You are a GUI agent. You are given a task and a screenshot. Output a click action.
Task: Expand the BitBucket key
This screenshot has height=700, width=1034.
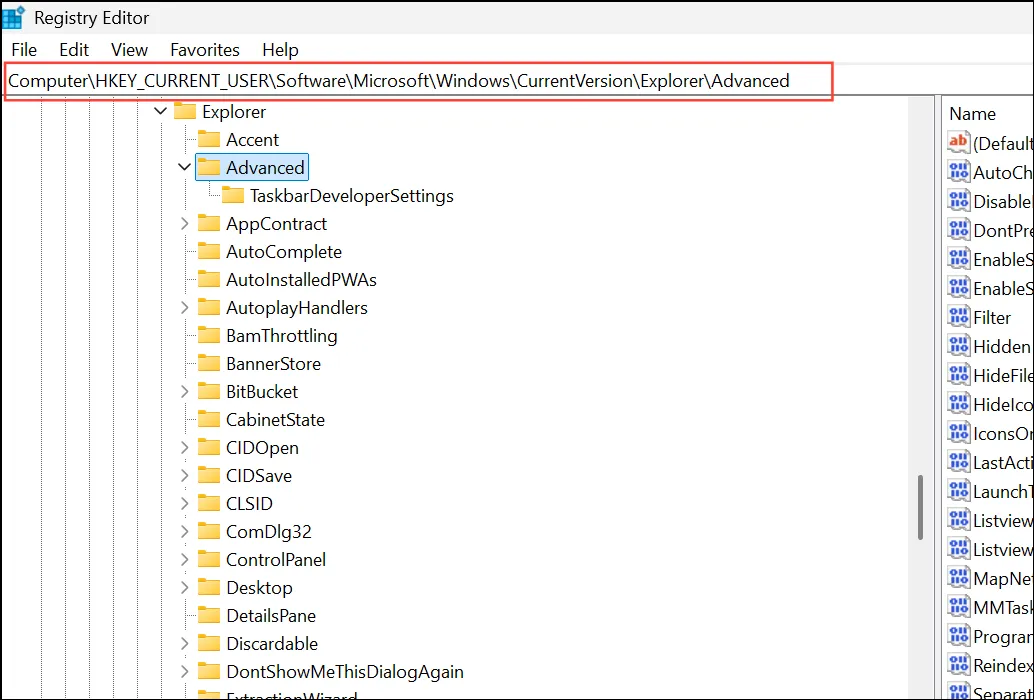coord(185,392)
